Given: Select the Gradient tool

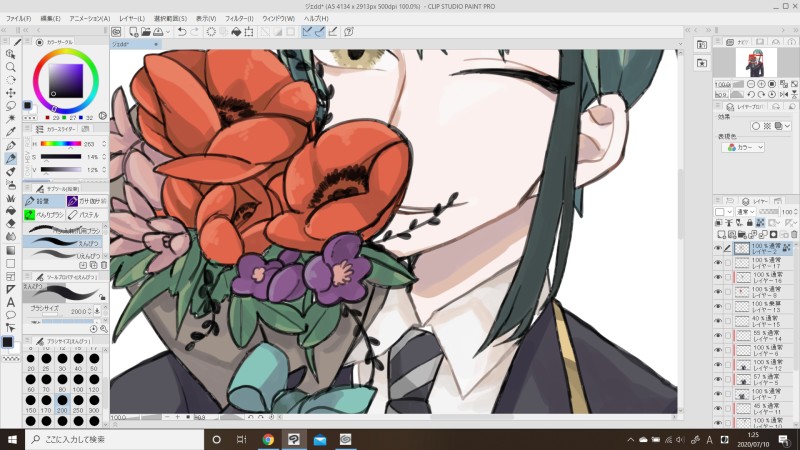Looking at the screenshot, I should click(x=10, y=250).
